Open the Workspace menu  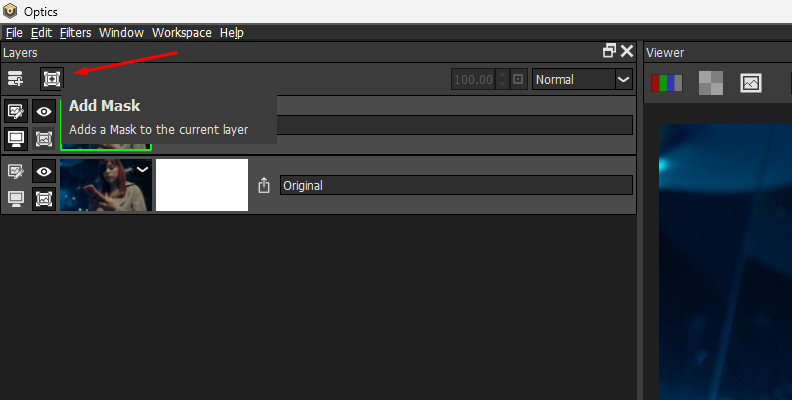[x=181, y=32]
